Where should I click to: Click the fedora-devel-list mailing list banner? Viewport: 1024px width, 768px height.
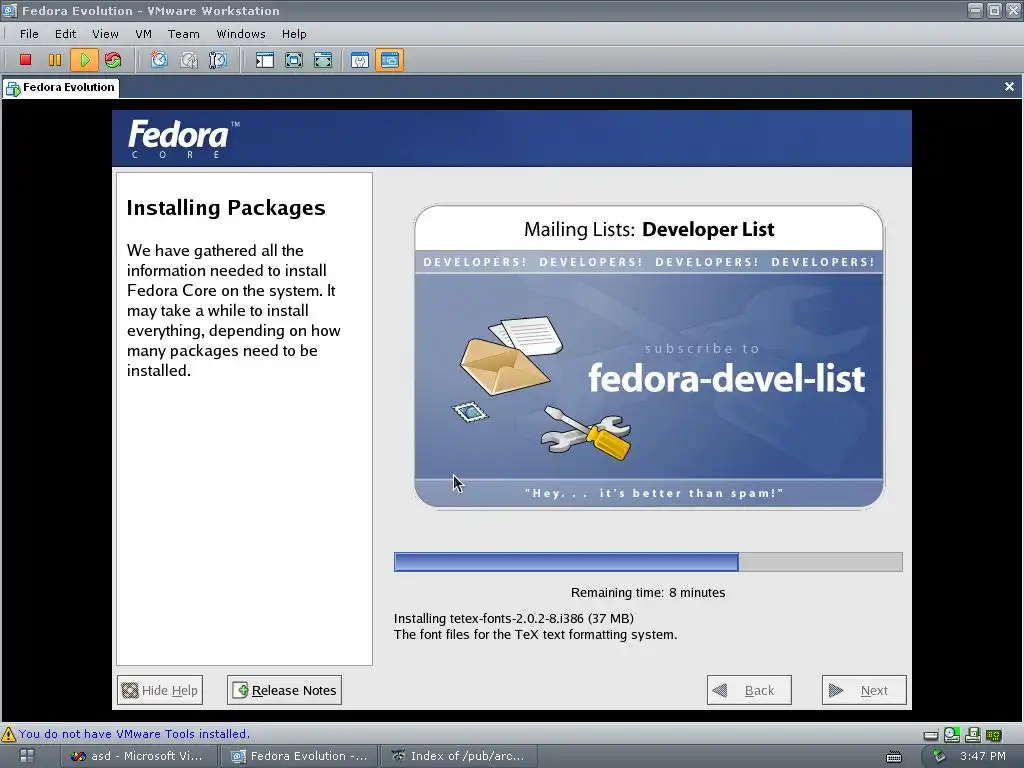point(648,357)
